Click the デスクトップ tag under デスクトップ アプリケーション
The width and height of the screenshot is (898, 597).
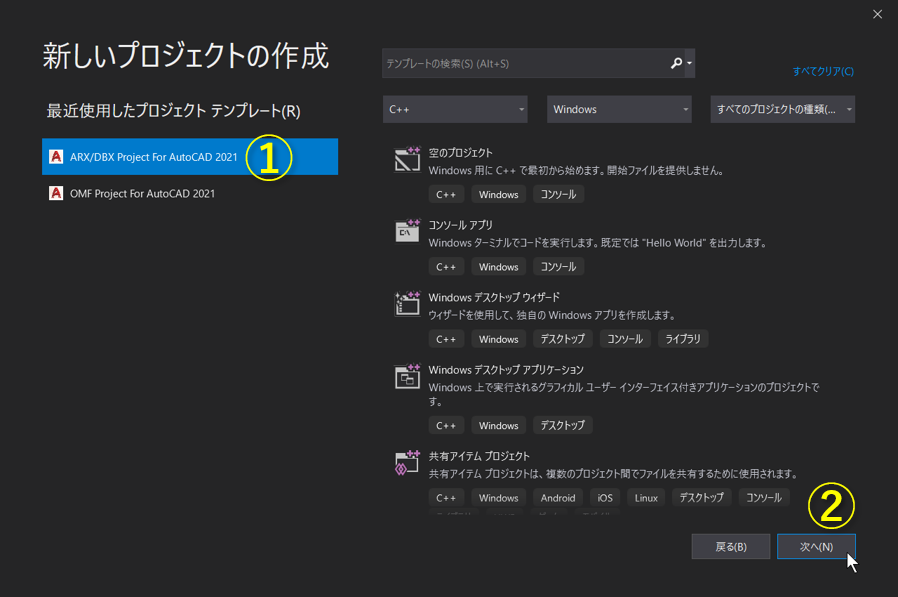(x=562, y=425)
